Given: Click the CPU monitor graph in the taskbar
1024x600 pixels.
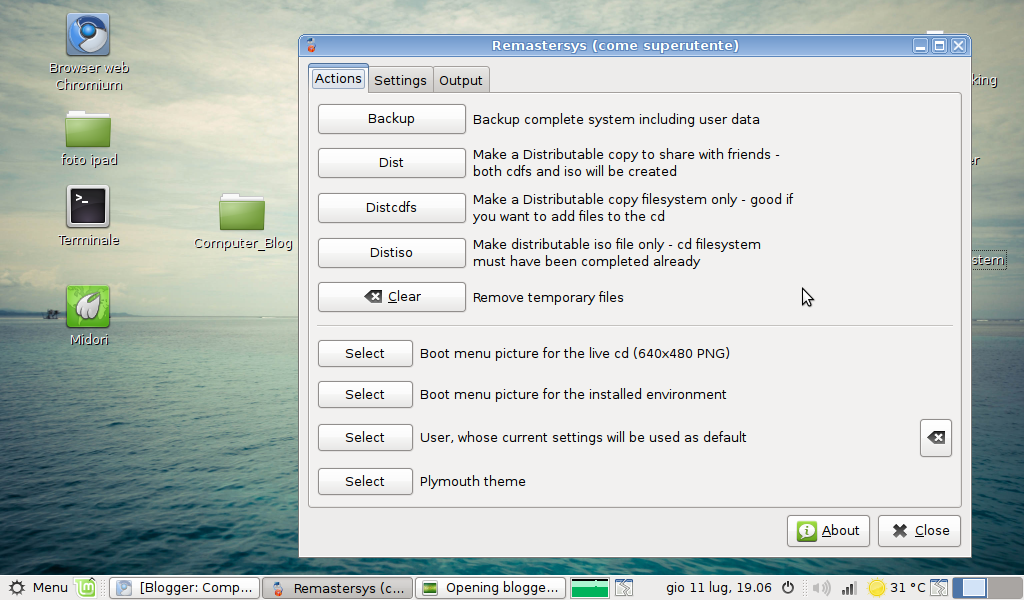Looking at the screenshot, I should click(588, 587).
